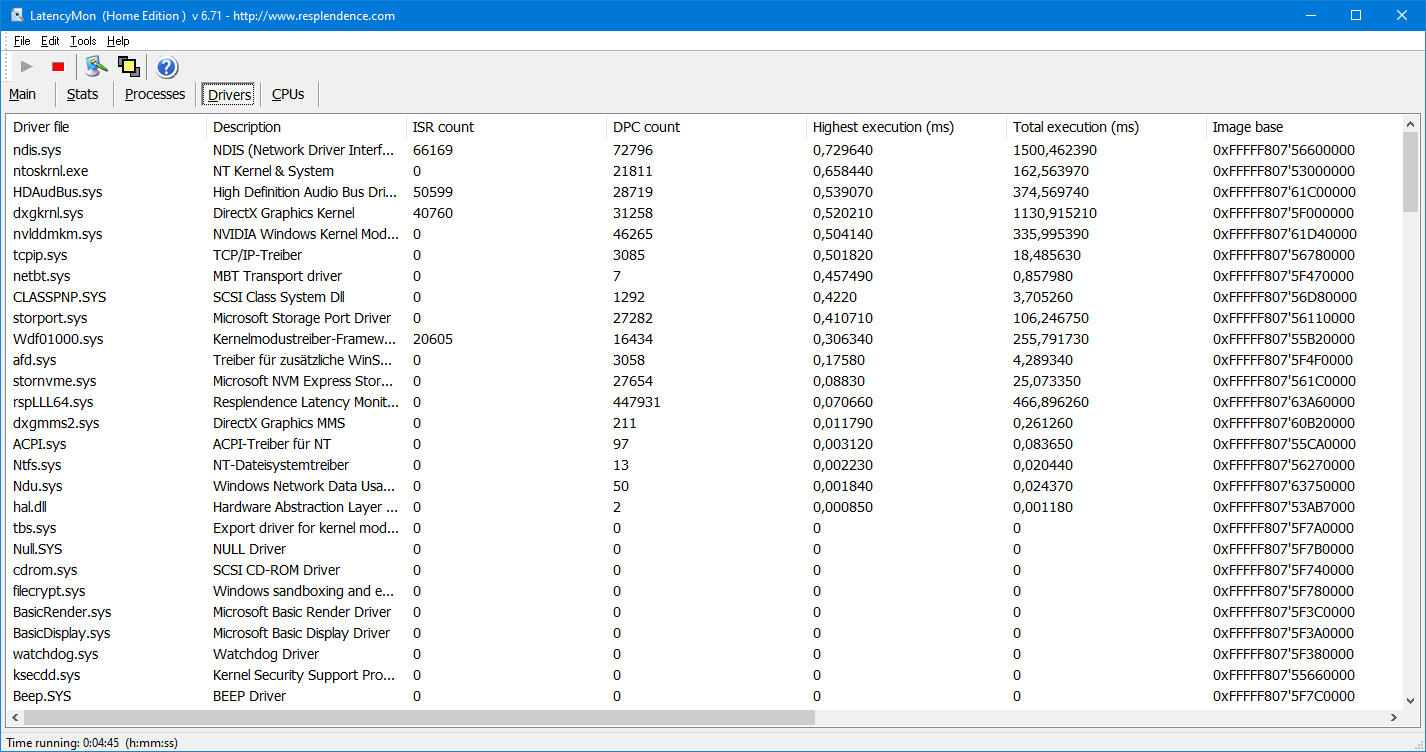Open the search/analyze magnifier toolbar icon
This screenshot has height=752, width=1426.
[96, 67]
